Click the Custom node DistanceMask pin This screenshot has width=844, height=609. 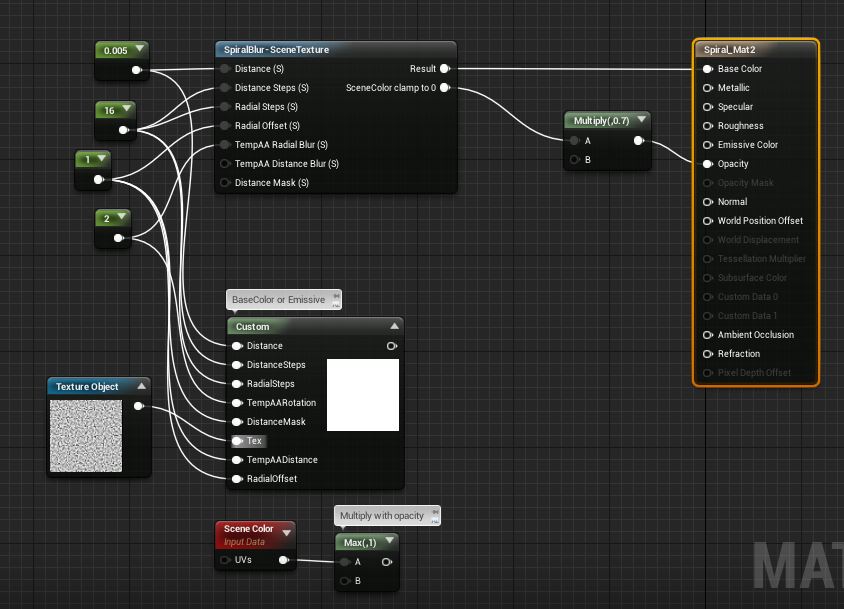click(x=237, y=422)
